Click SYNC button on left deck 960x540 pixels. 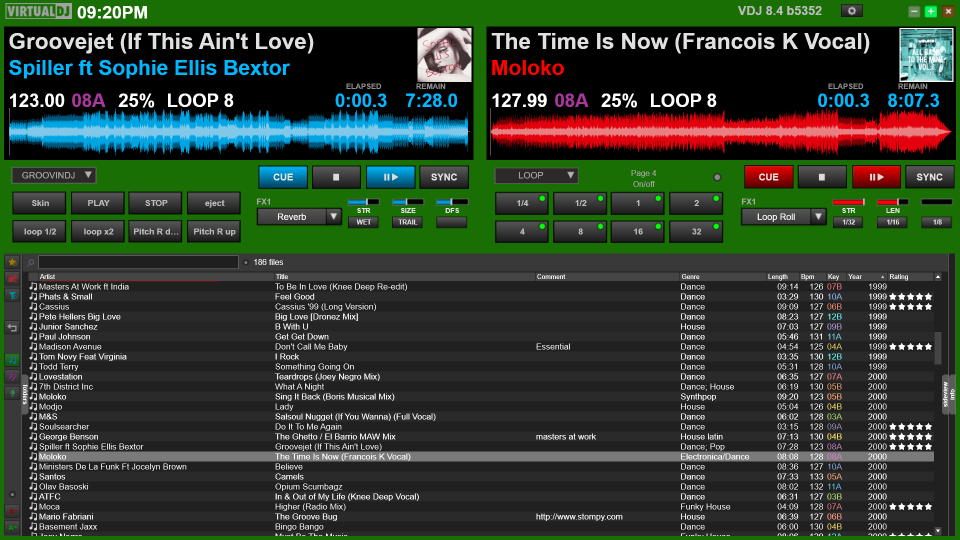(x=444, y=177)
